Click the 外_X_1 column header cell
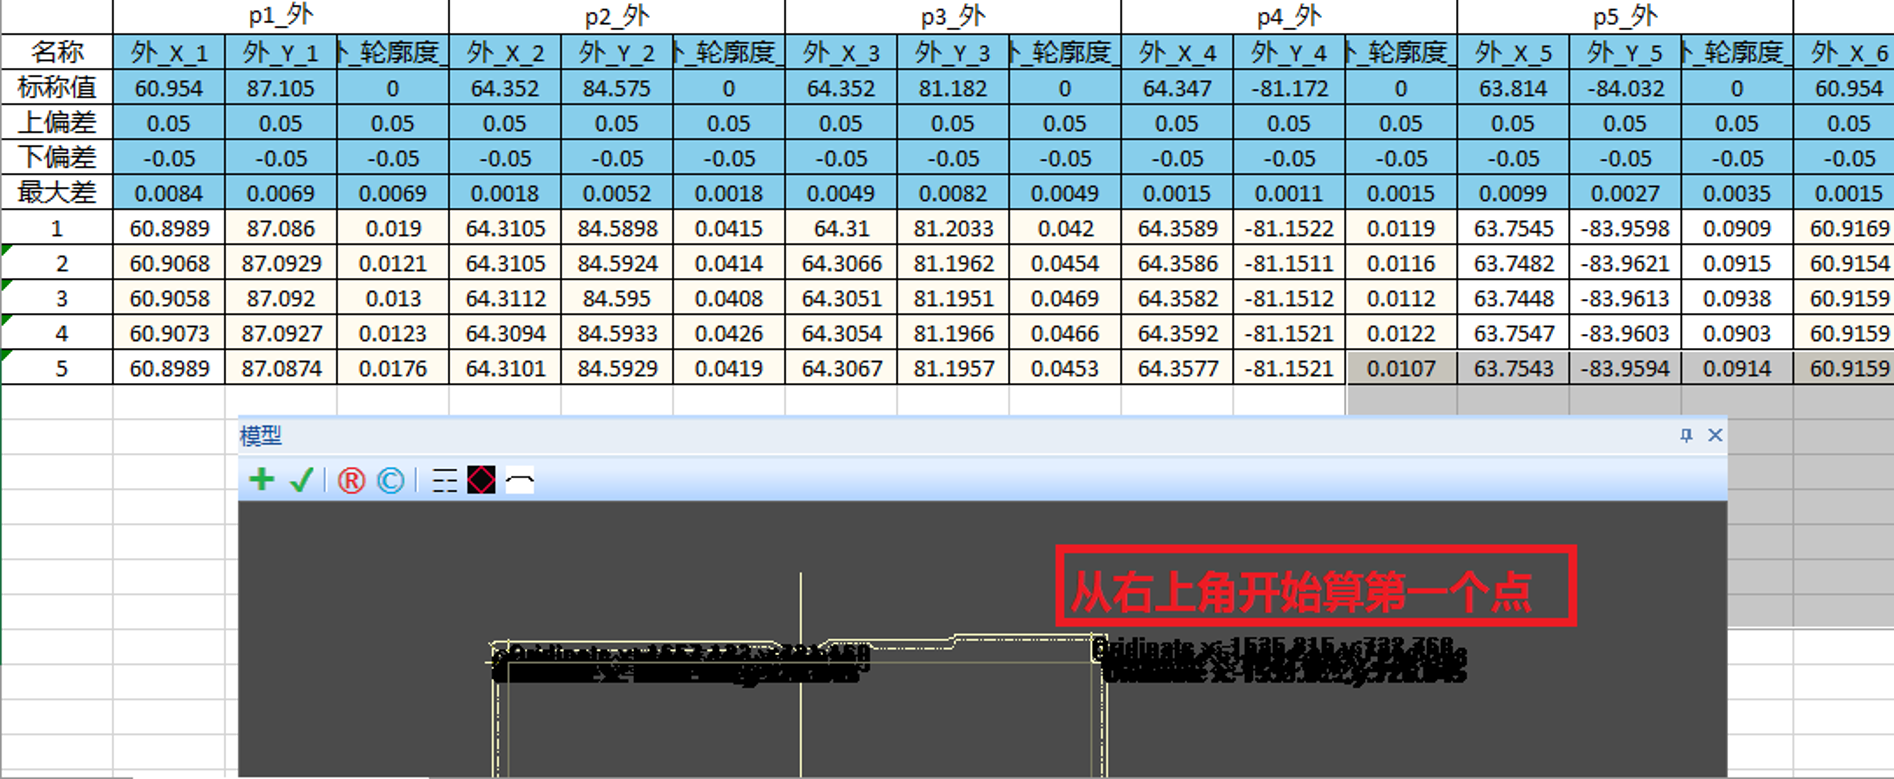Image resolution: width=1894 pixels, height=779 pixels. tap(169, 53)
